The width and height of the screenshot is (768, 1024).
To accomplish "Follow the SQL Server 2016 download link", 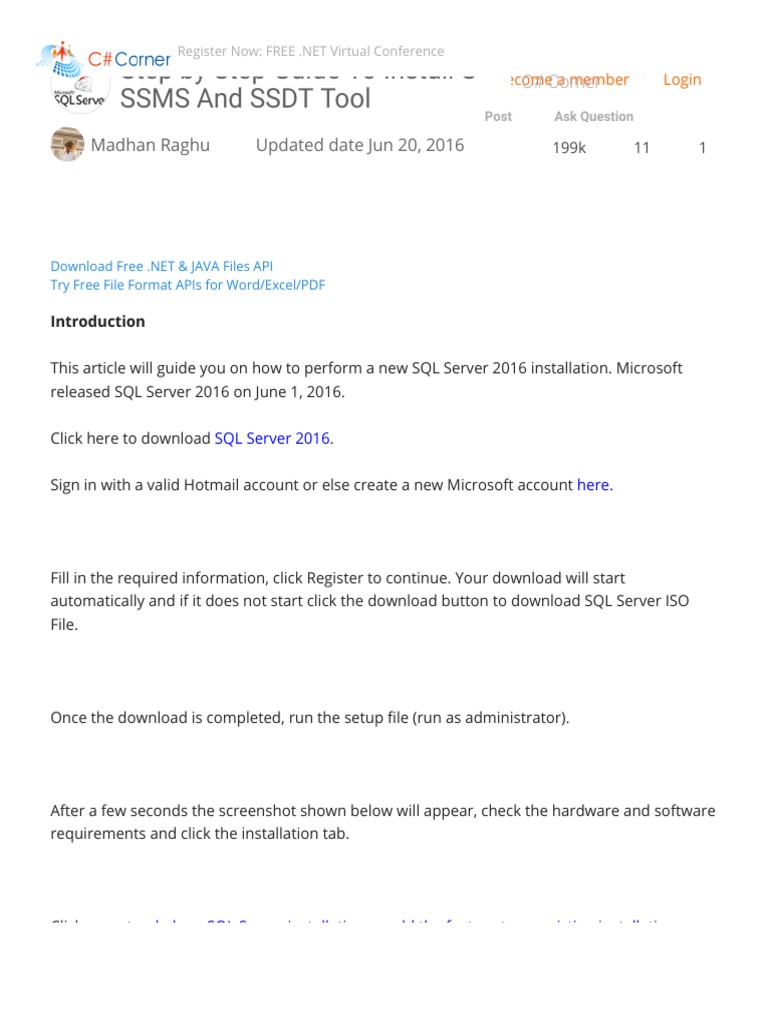I will [272, 438].
